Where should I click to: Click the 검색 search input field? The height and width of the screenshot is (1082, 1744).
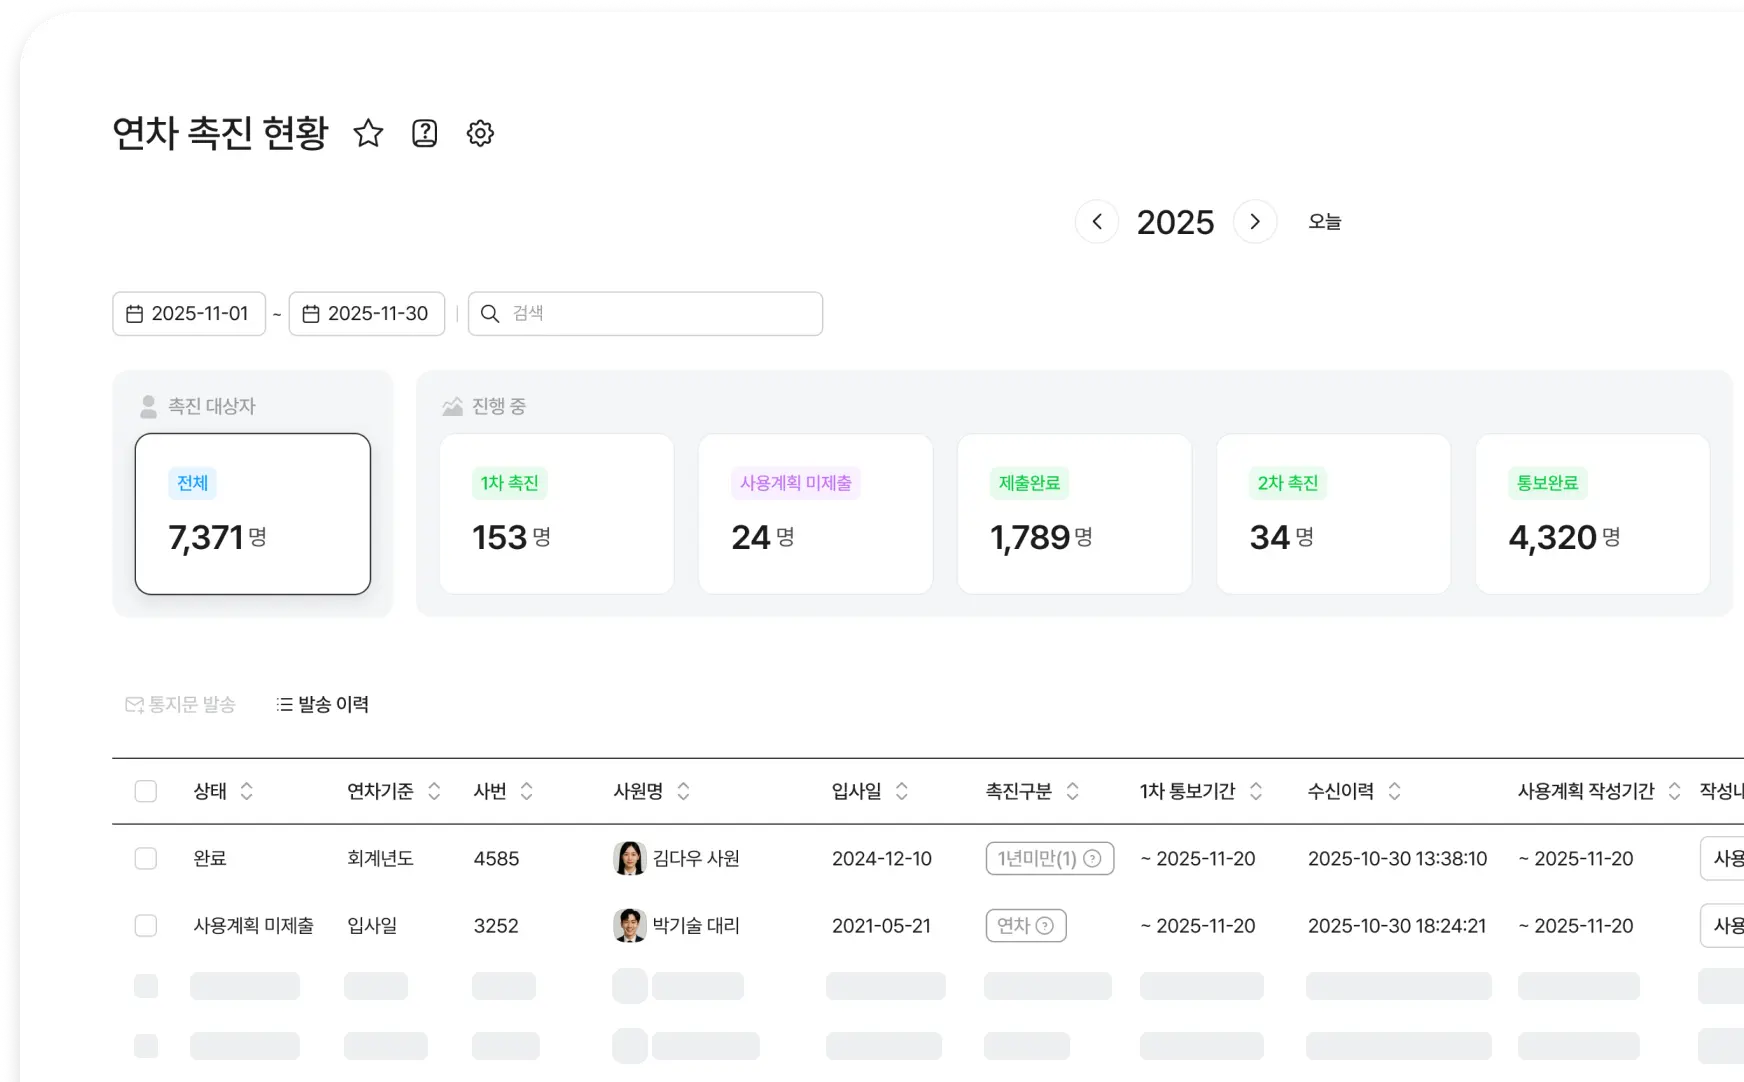coord(660,314)
